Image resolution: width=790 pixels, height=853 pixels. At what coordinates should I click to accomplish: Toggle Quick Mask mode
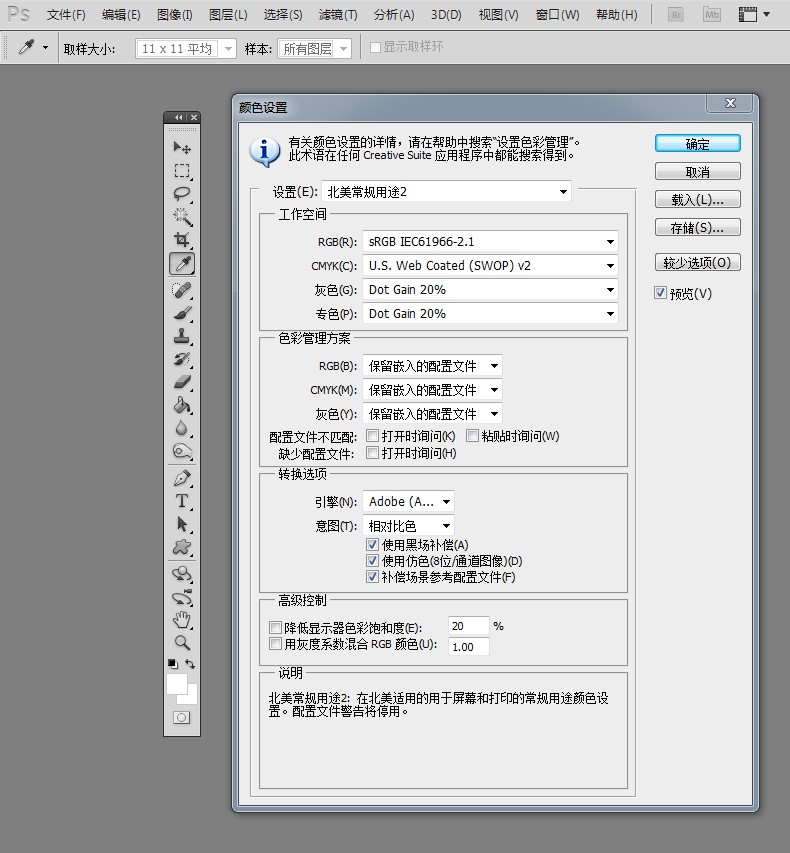pyautogui.click(x=182, y=718)
